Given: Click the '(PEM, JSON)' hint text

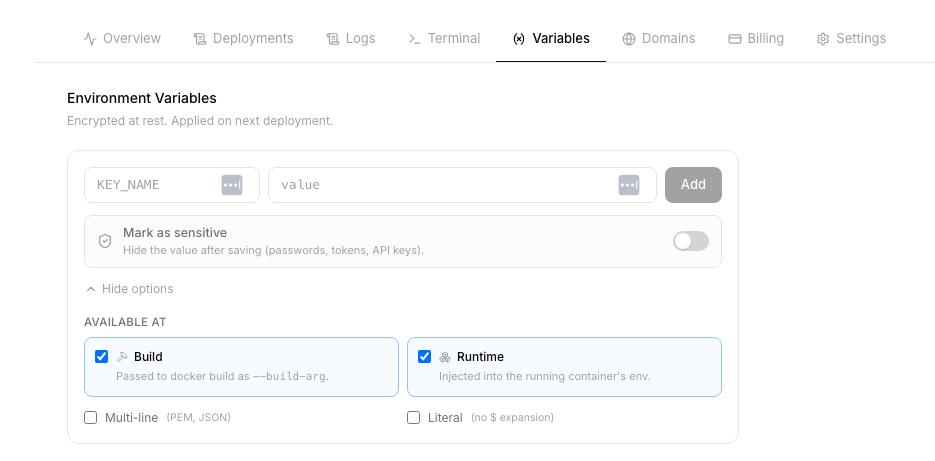Looking at the screenshot, I should click(x=199, y=417).
